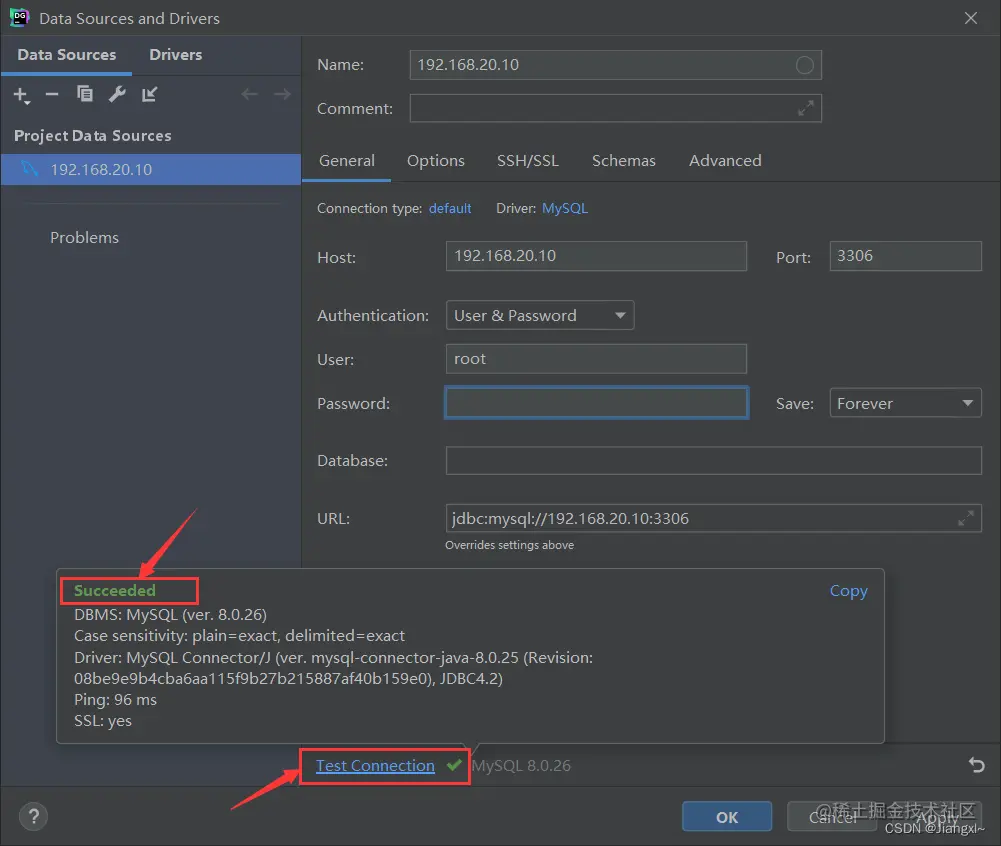Select 192.168.20.10 data source in list
Viewport: 1001px width, 846px height.
point(151,169)
